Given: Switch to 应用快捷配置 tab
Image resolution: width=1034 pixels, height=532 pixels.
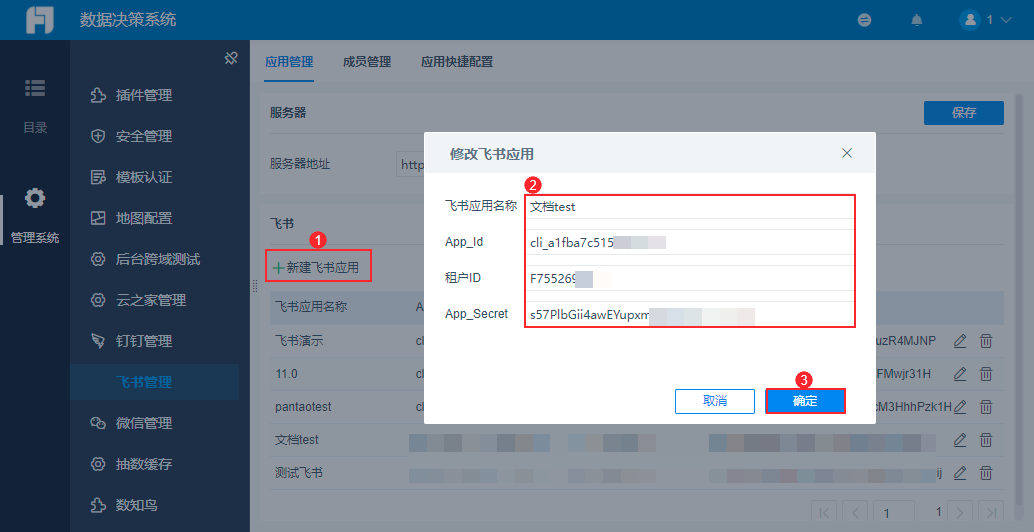Looking at the screenshot, I should click(457, 61).
